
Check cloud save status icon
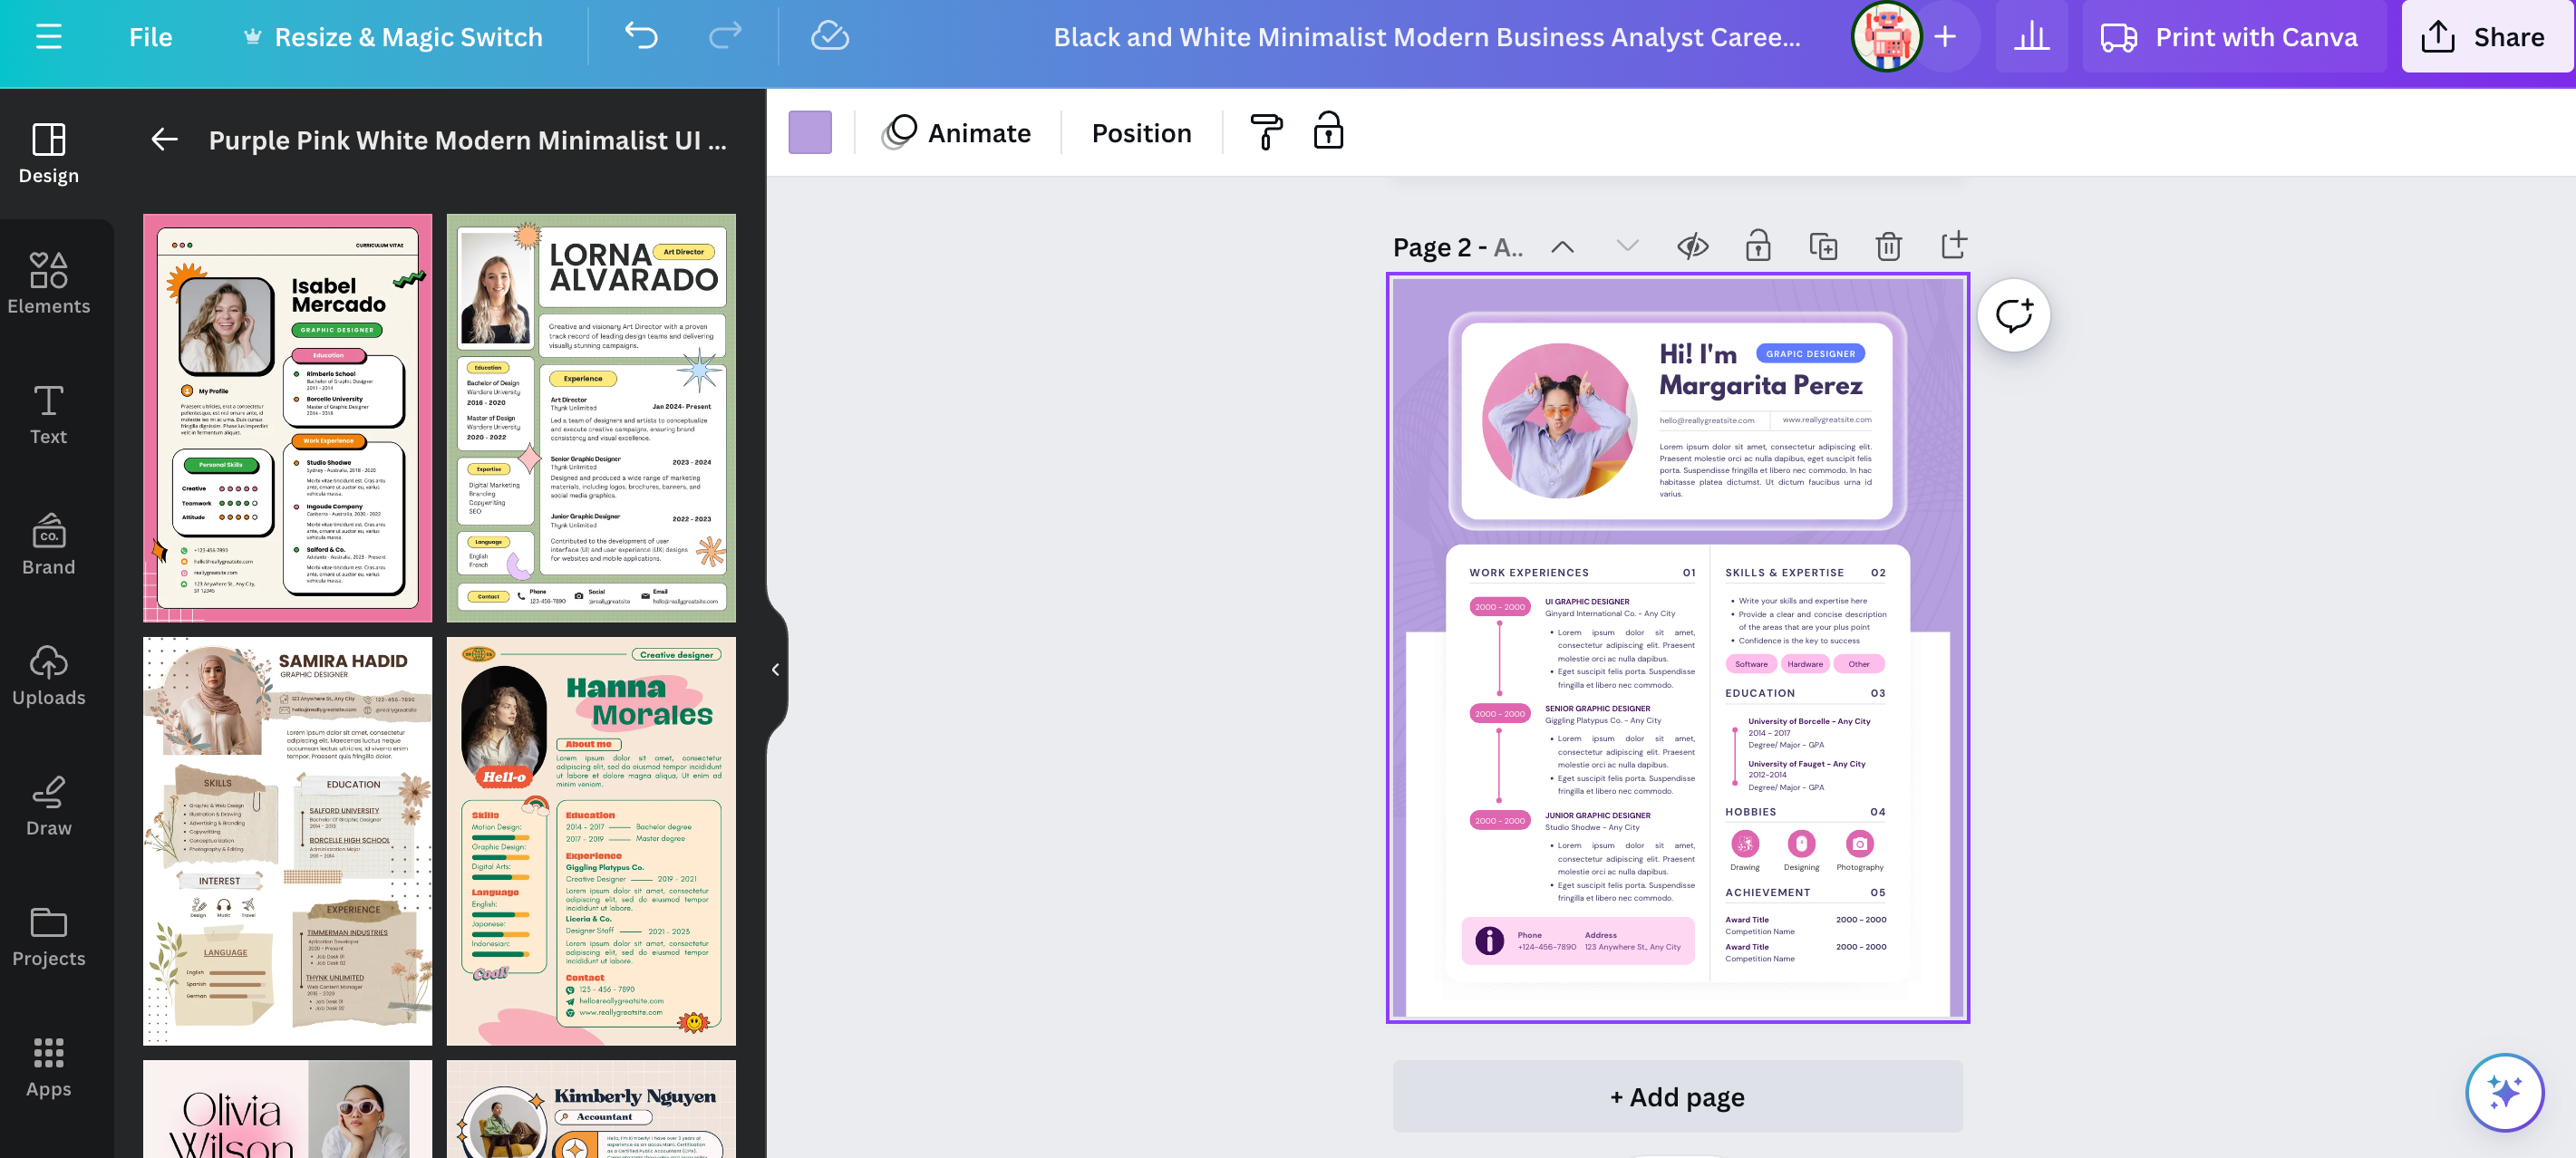(x=829, y=36)
